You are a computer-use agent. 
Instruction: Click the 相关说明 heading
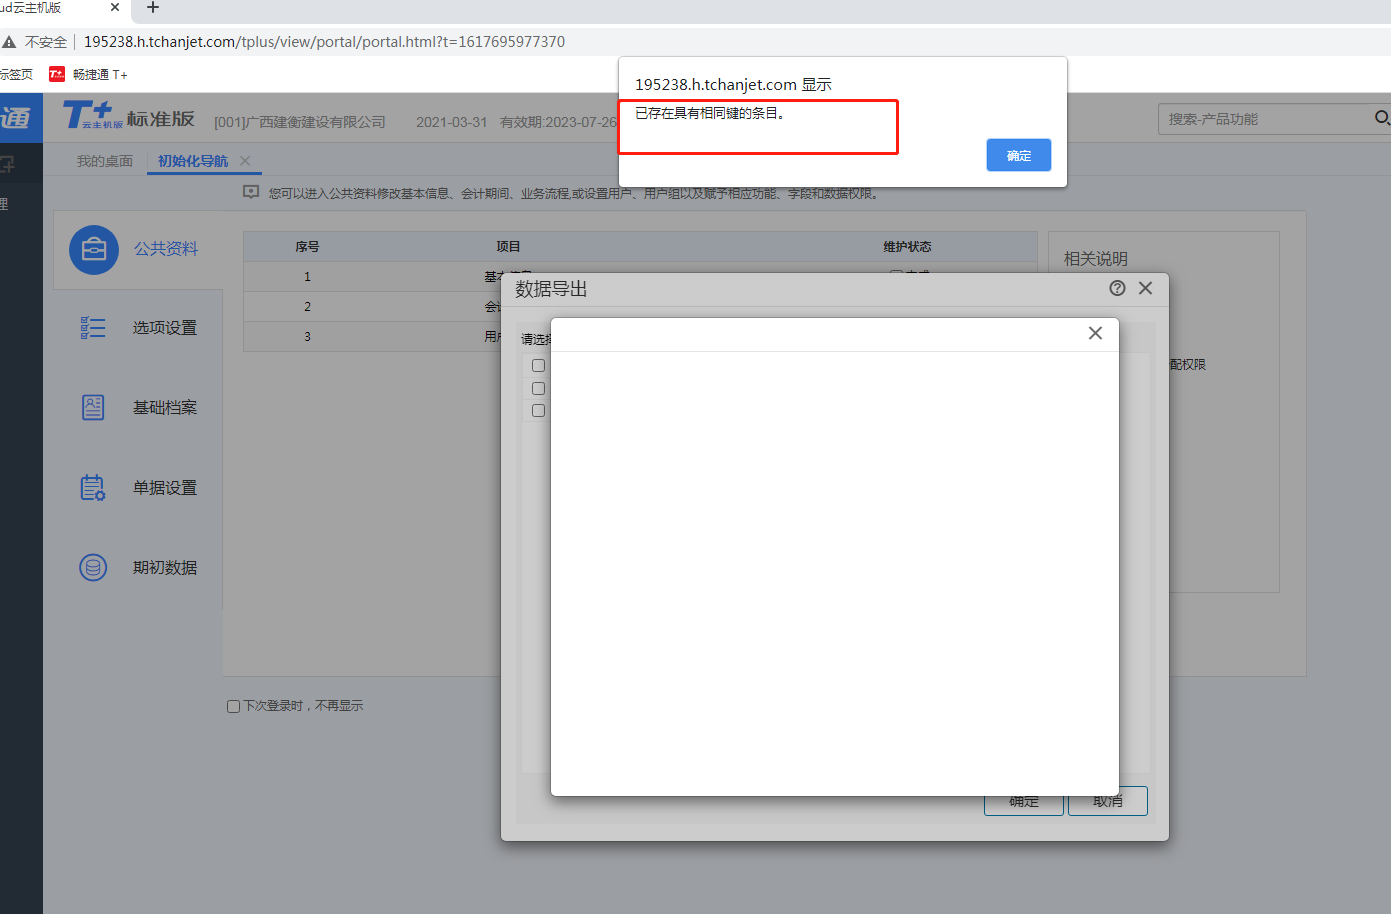(1095, 259)
